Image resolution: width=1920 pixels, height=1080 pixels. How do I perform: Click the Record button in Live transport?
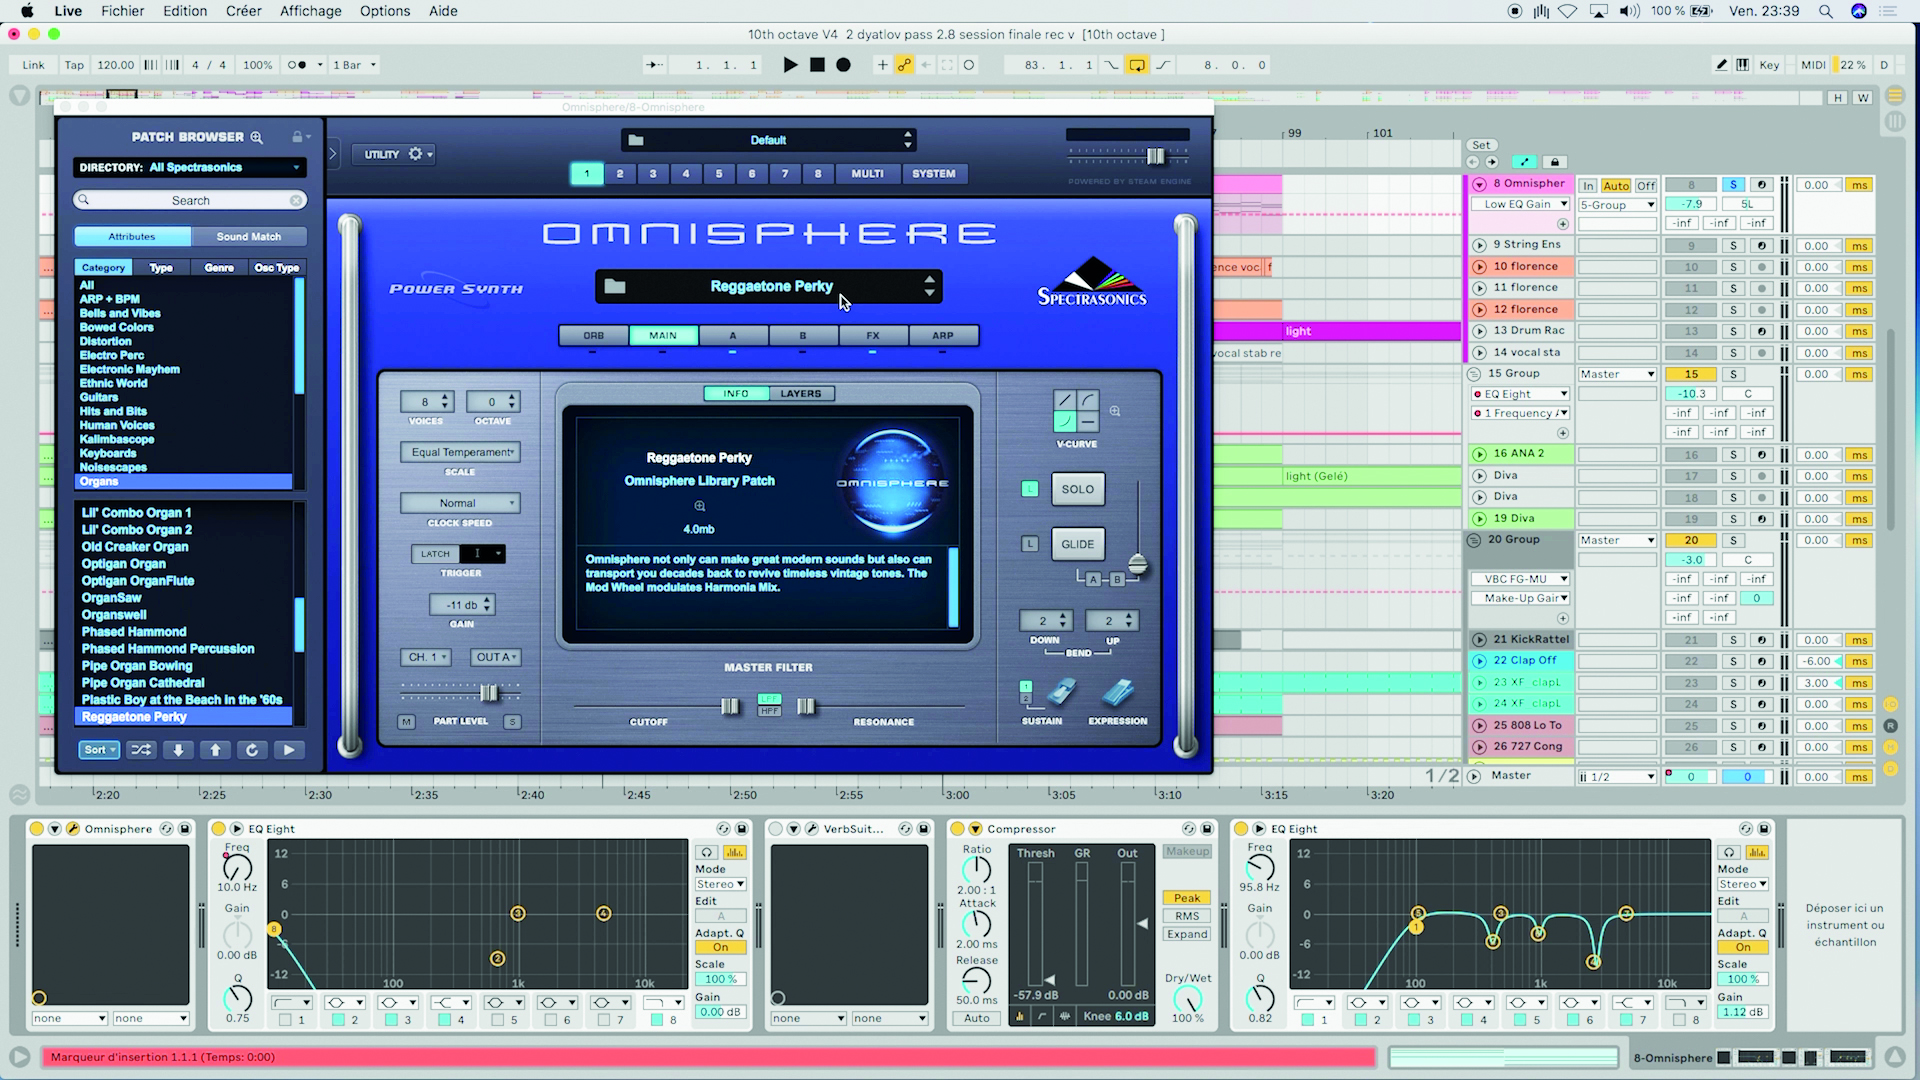click(843, 65)
